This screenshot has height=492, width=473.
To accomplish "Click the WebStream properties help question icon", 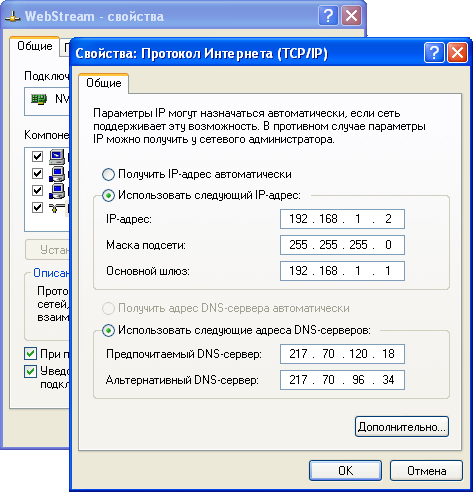I will pyautogui.click(x=329, y=16).
